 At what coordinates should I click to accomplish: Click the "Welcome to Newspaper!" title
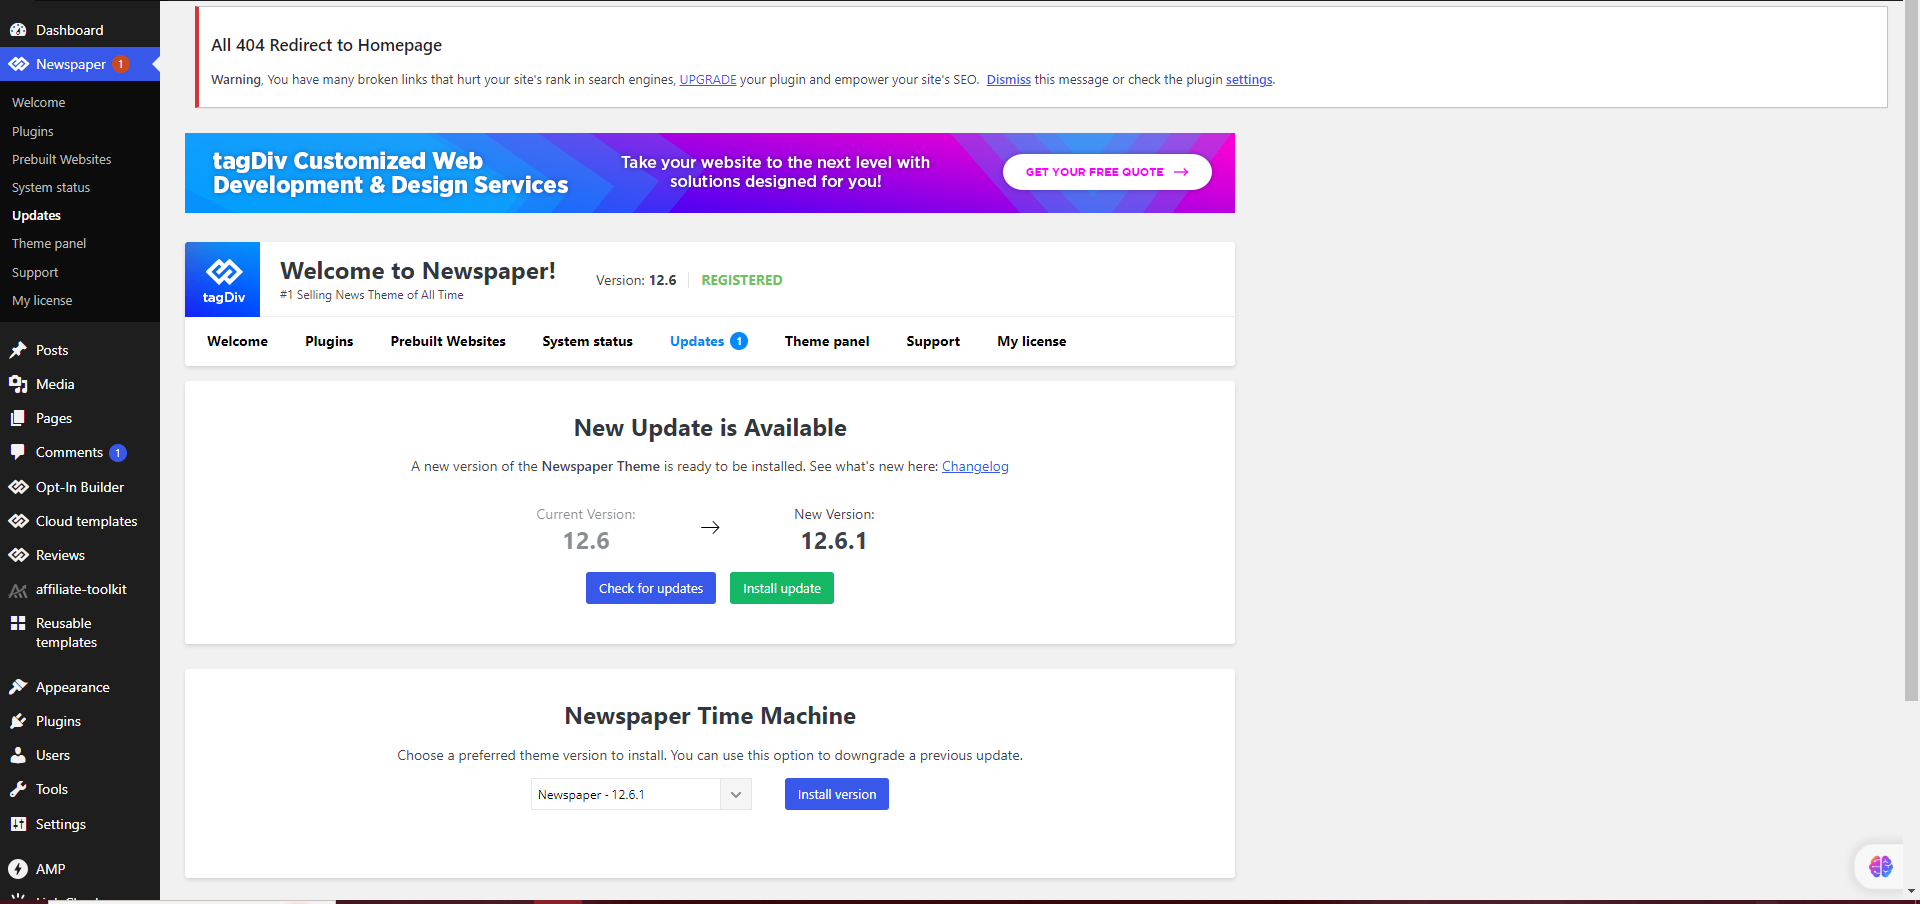click(x=418, y=271)
